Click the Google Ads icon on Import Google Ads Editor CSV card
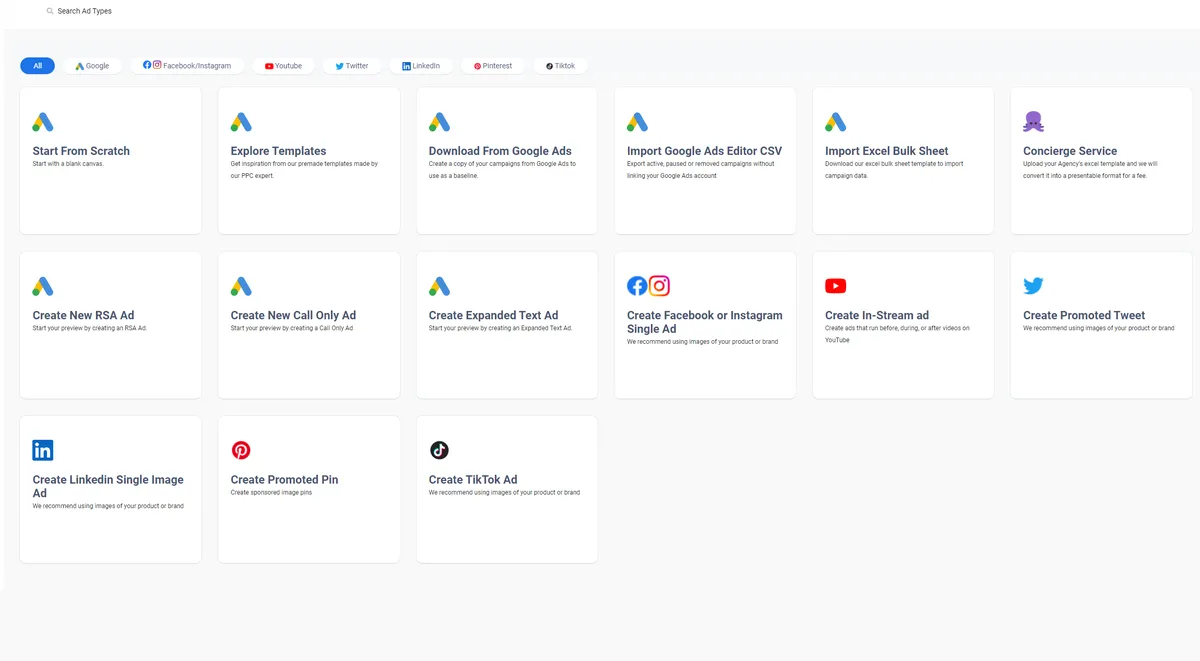This screenshot has width=1200, height=661. tap(637, 122)
